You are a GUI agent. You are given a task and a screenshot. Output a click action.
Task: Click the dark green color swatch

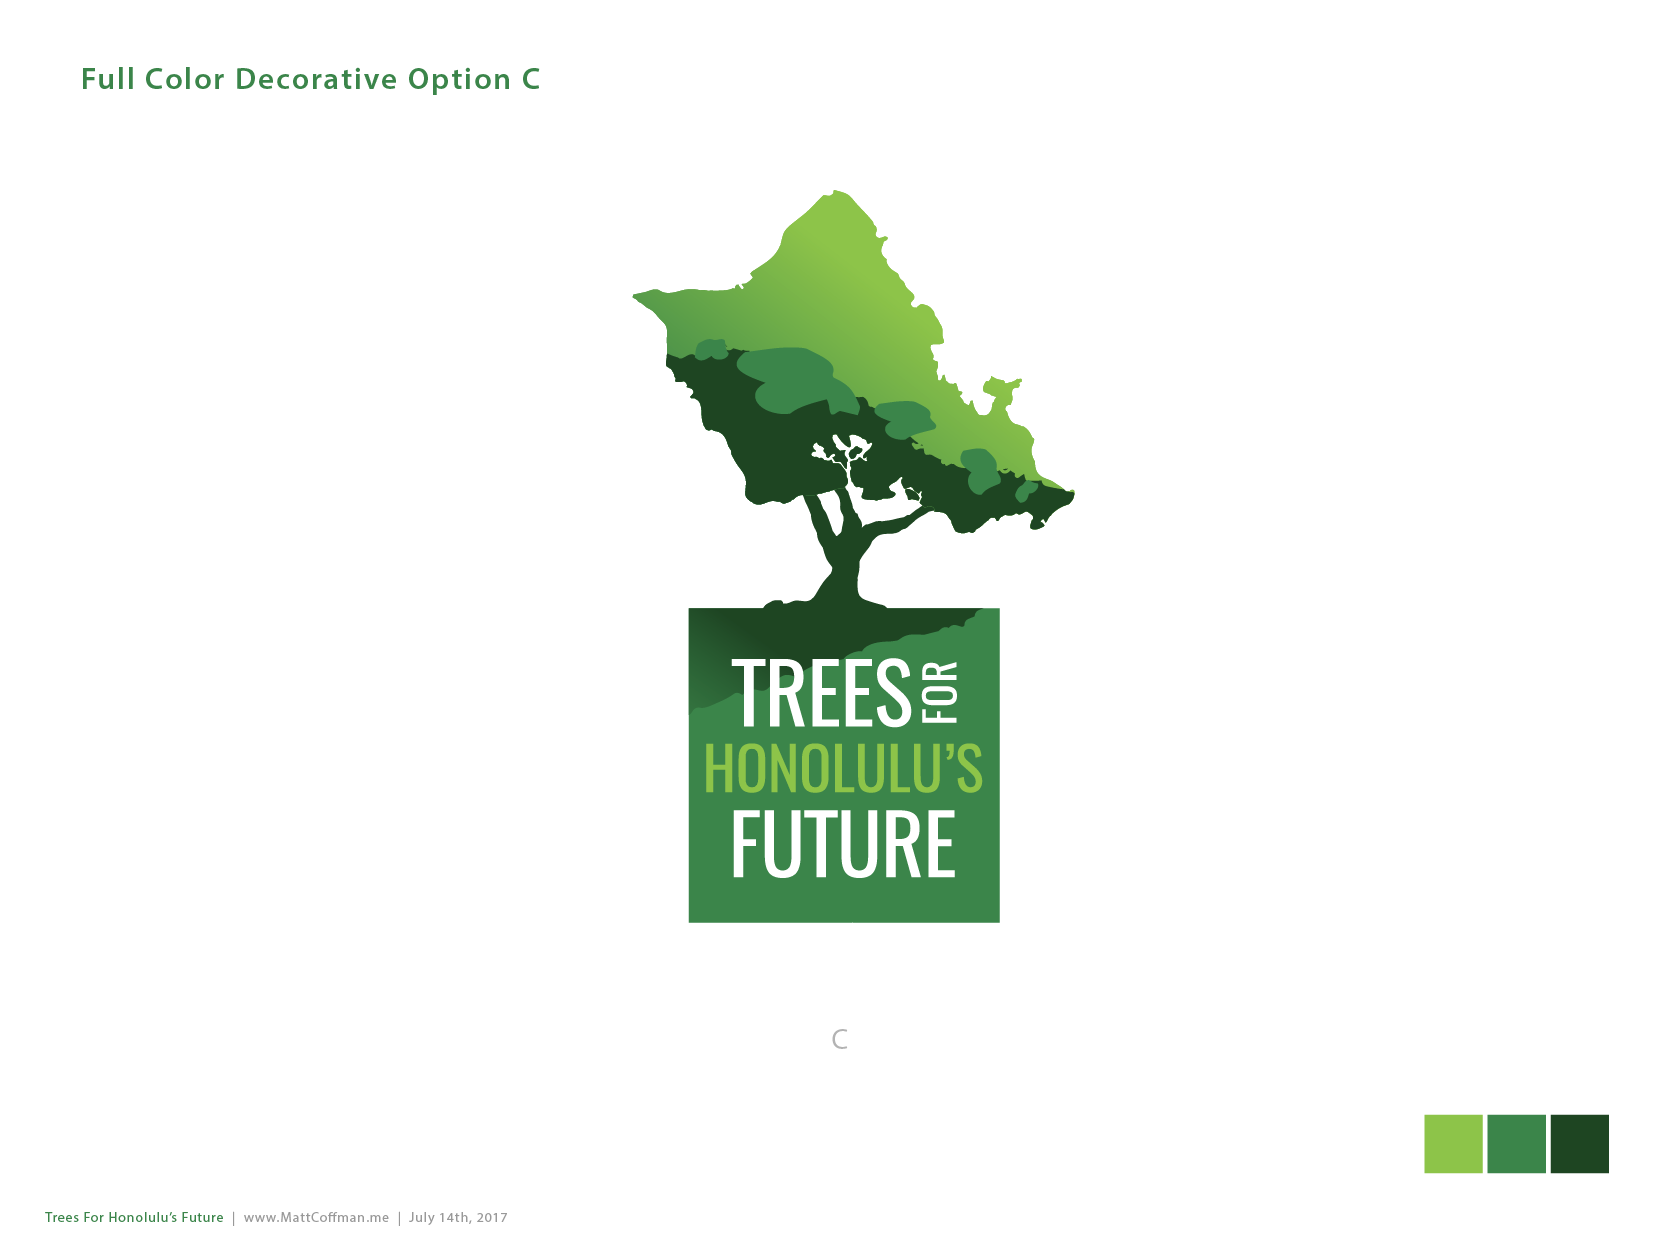(x=1579, y=1143)
